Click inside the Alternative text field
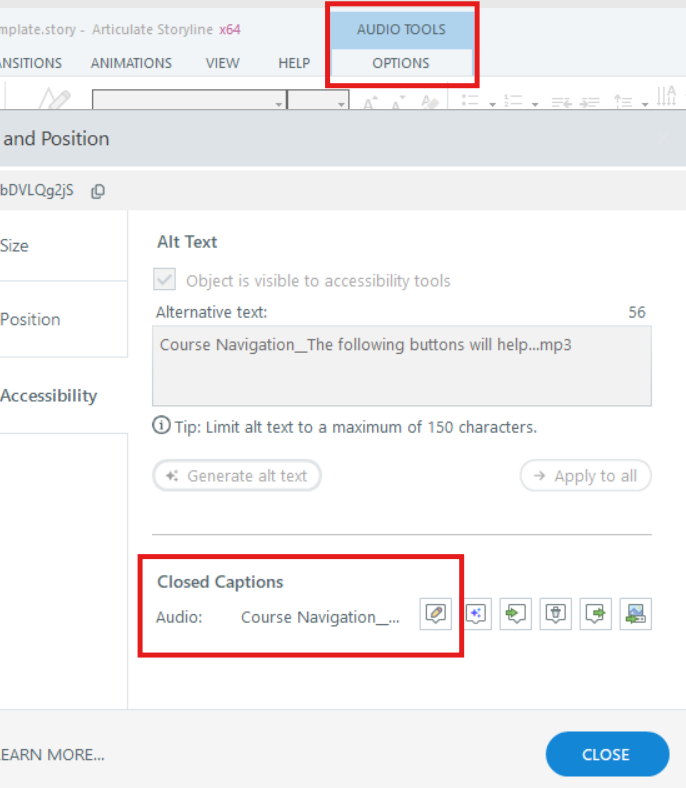 pos(401,366)
